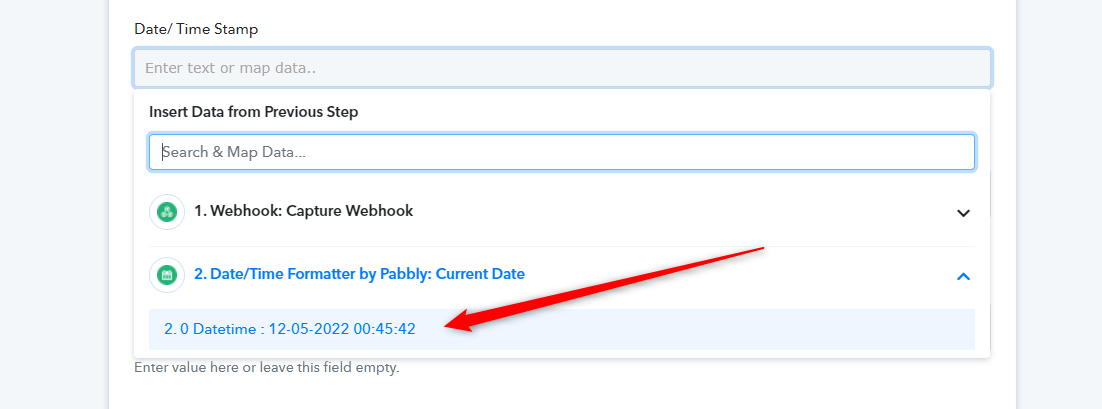Click the Webhook app icon
Image resolution: width=1102 pixels, height=409 pixels.
(167, 212)
